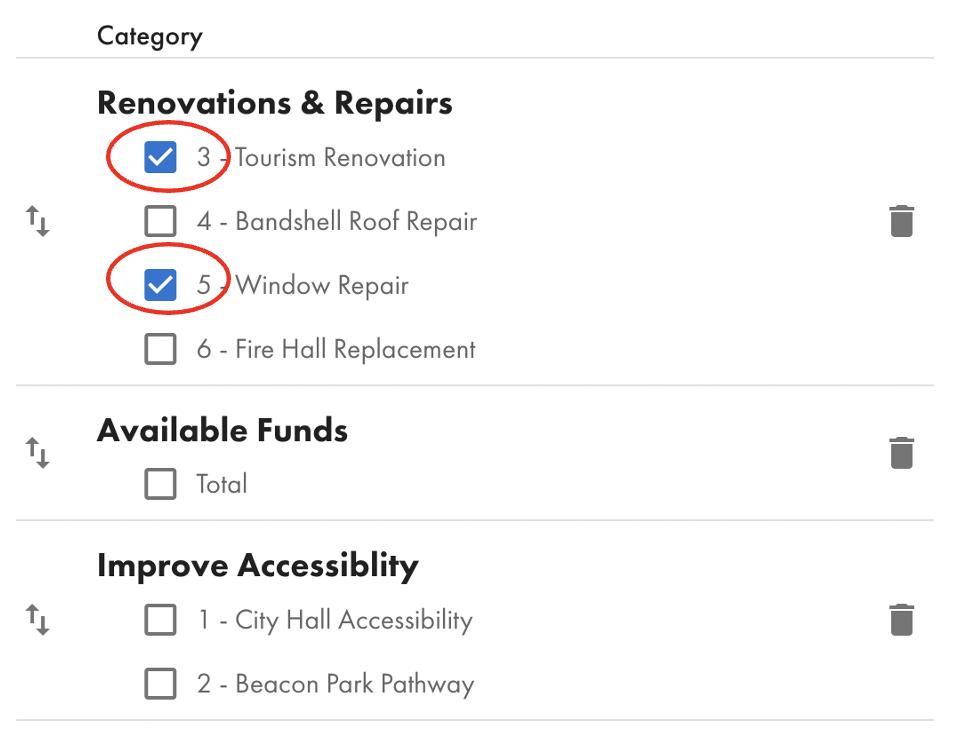This screenshot has height=750, width=974.
Task: Select the Improve Accessiblity heading
Action: click(258, 566)
